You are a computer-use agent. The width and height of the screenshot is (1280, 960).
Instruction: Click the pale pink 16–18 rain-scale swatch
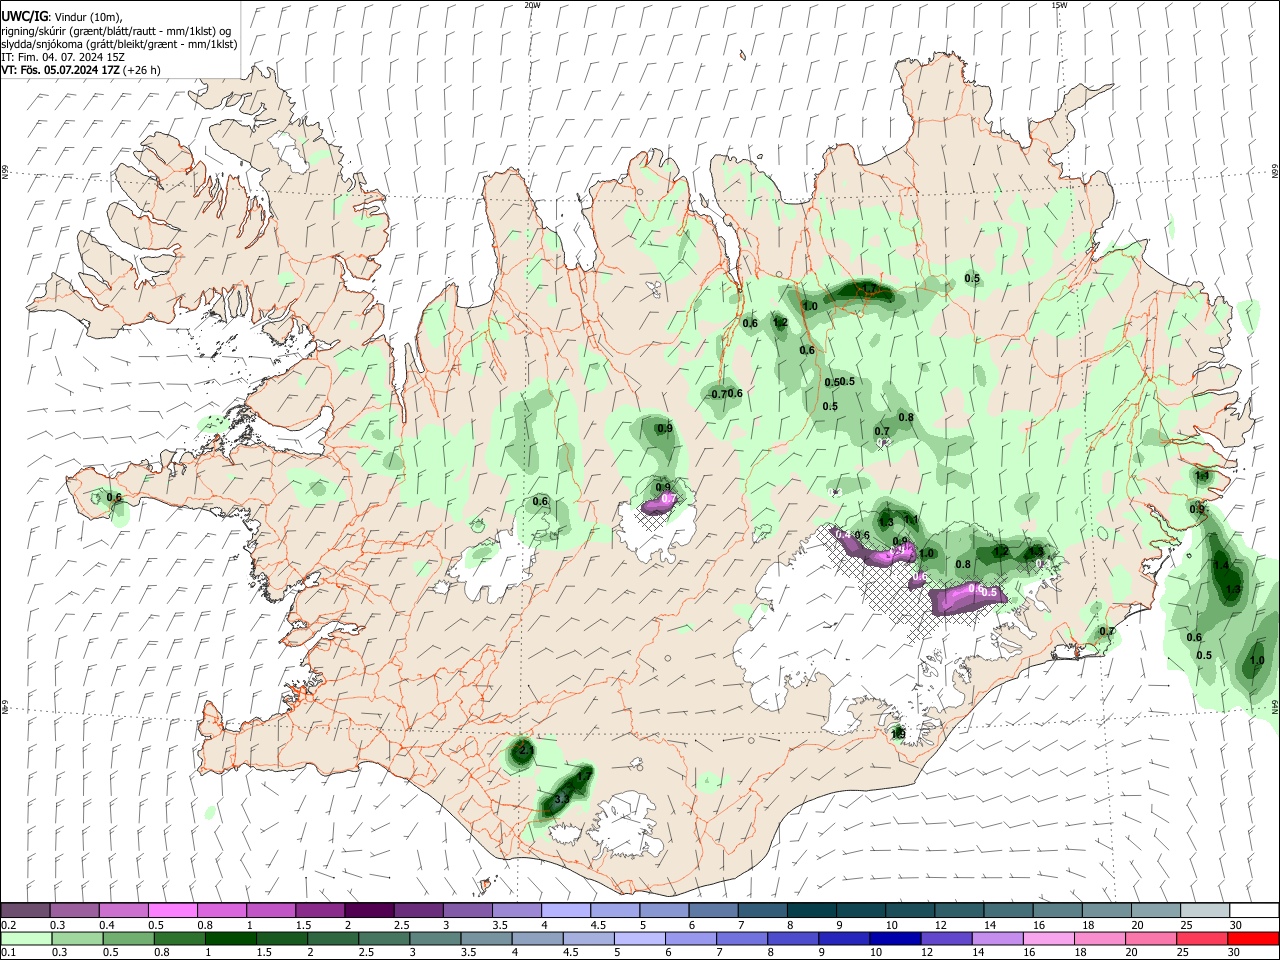(1048, 939)
